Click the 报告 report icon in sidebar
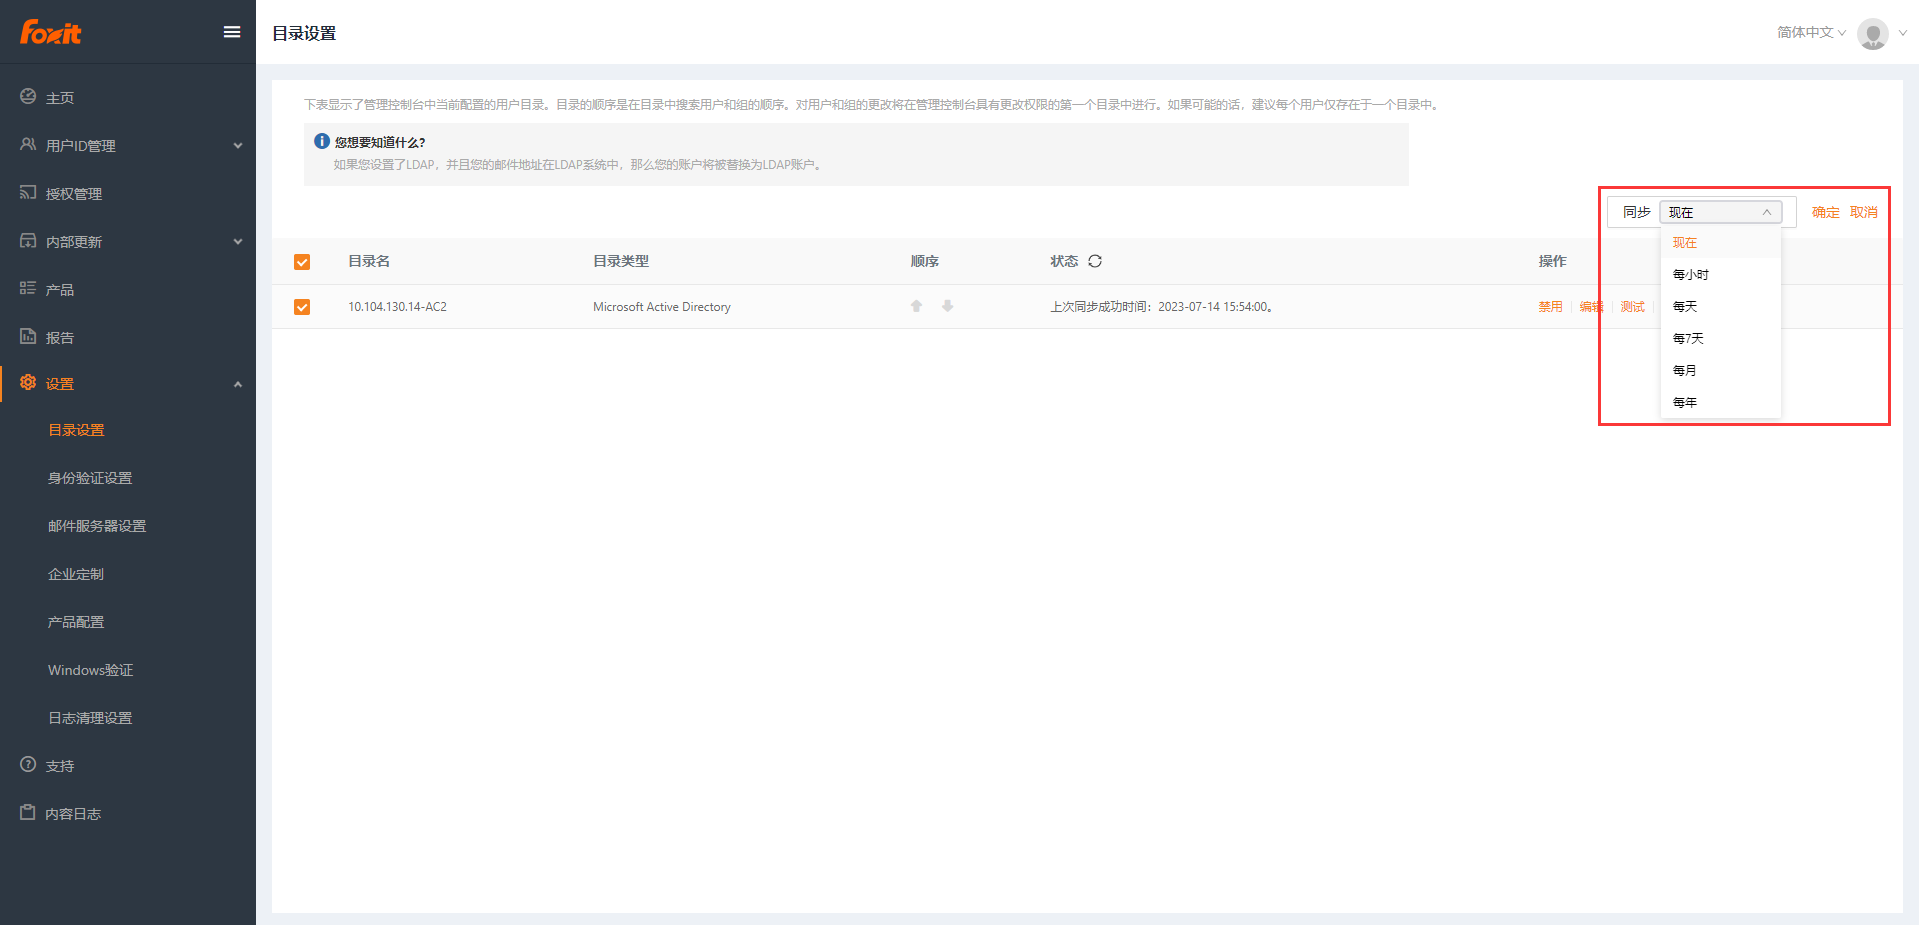This screenshot has width=1920, height=925. [28, 337]
